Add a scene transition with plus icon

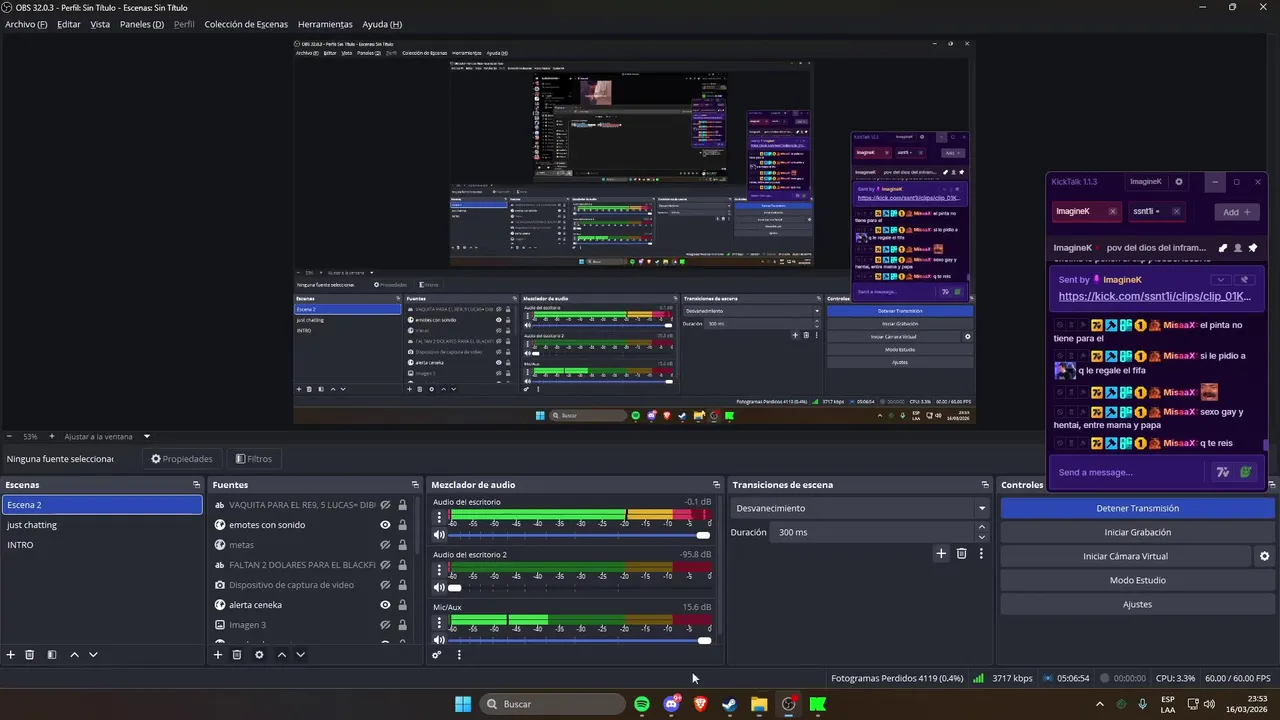941,553
